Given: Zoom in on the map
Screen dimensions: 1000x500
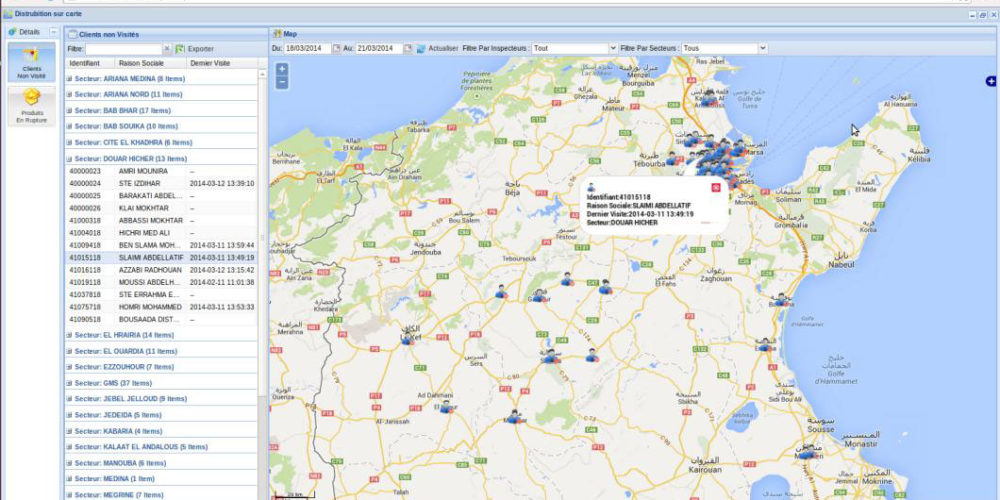Looking at the screenshot, I should [x=282, y=69].
